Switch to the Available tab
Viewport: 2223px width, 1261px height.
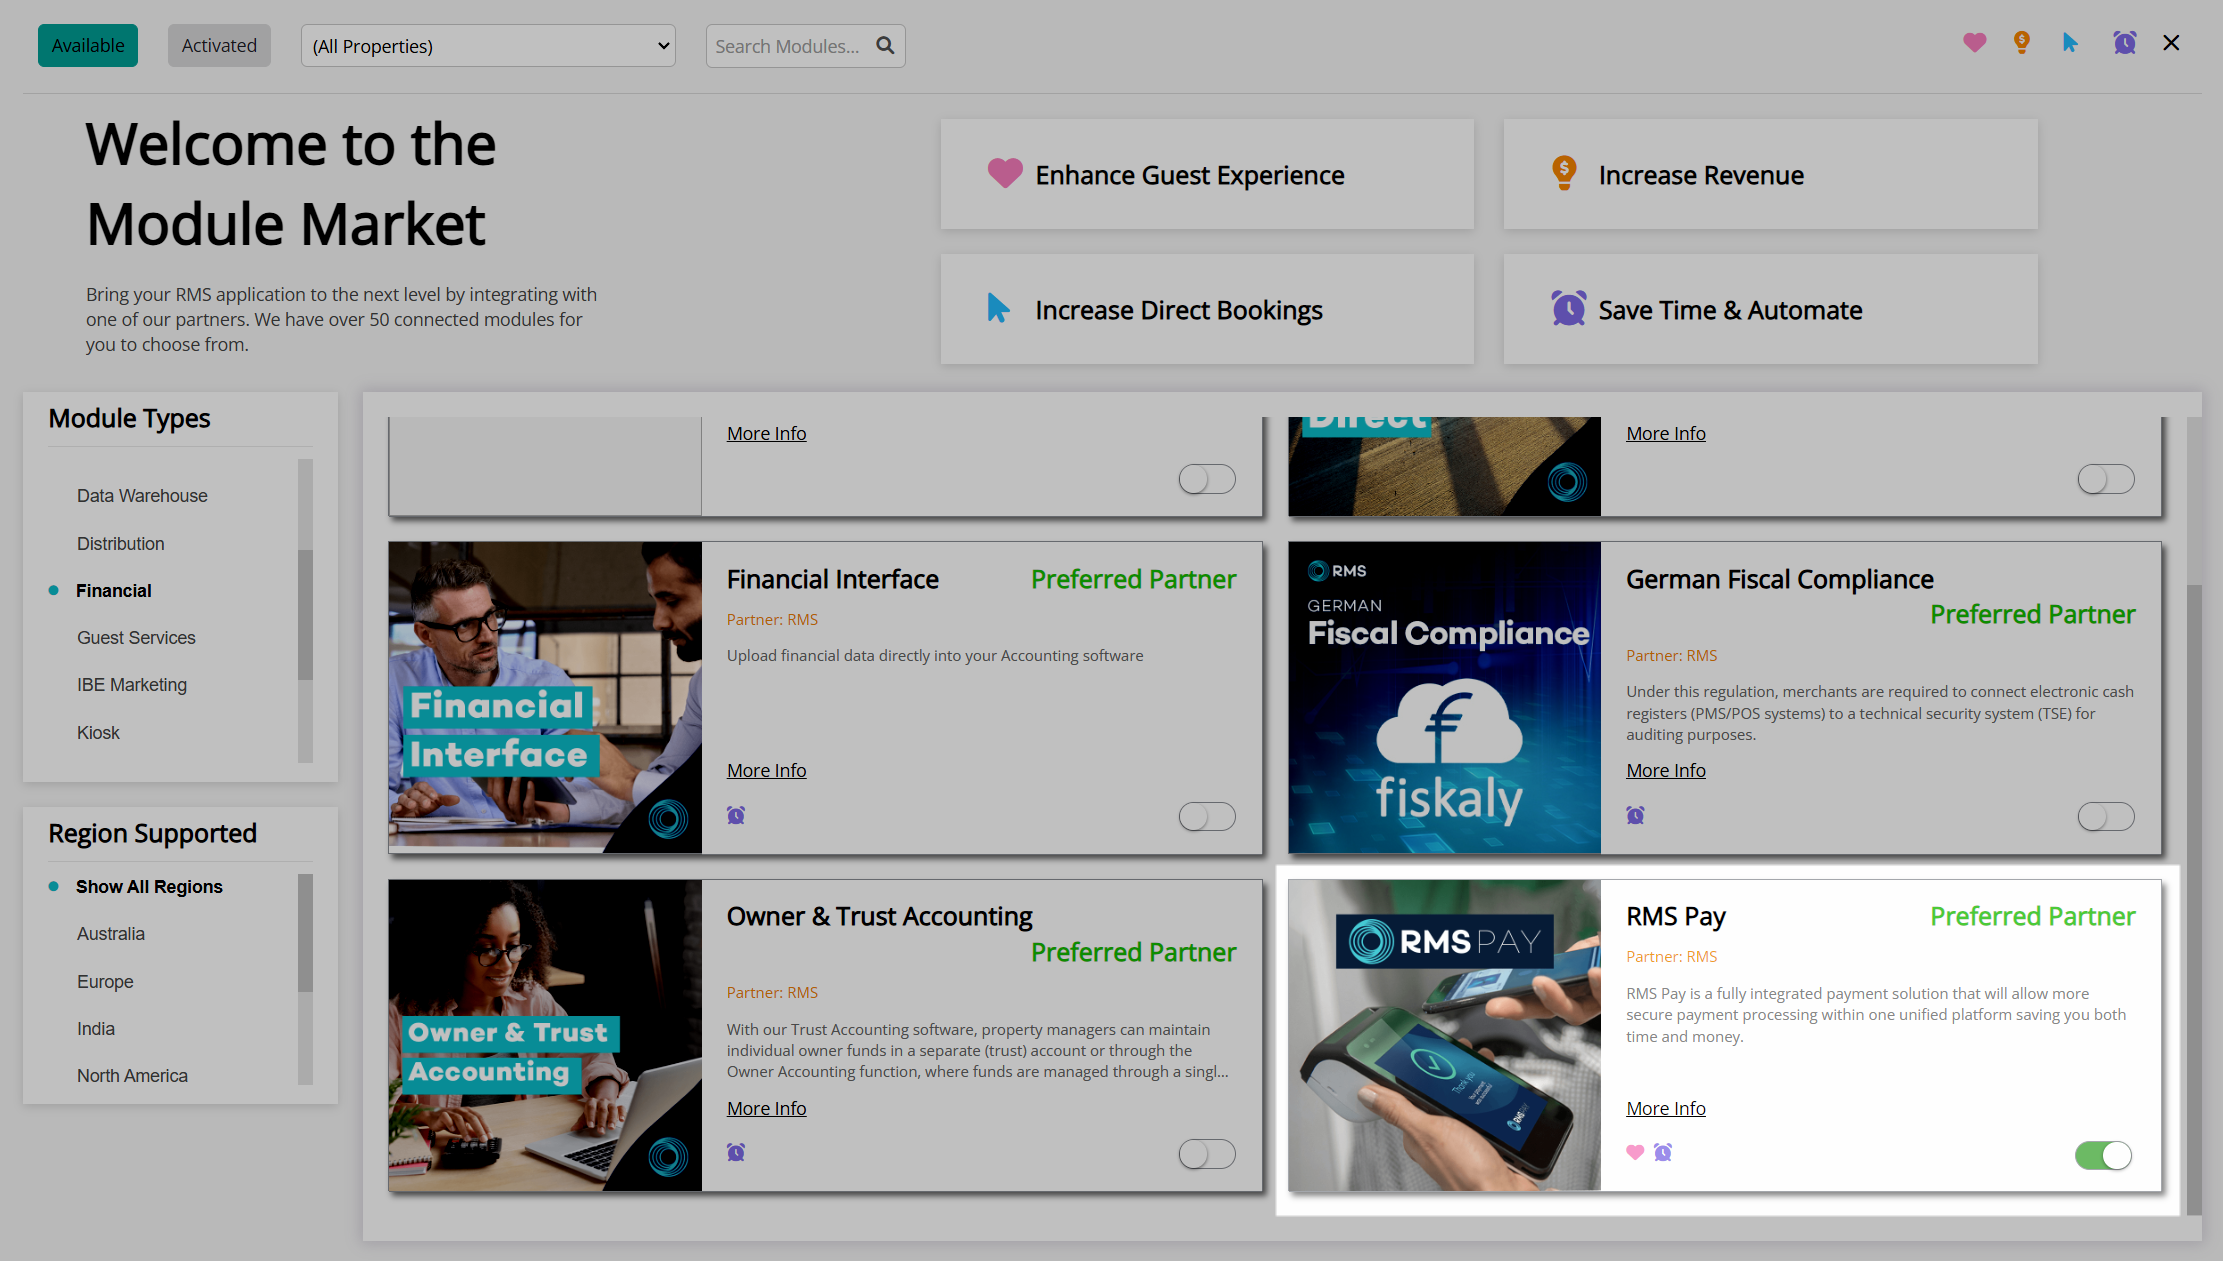click(x=88, y=46)
